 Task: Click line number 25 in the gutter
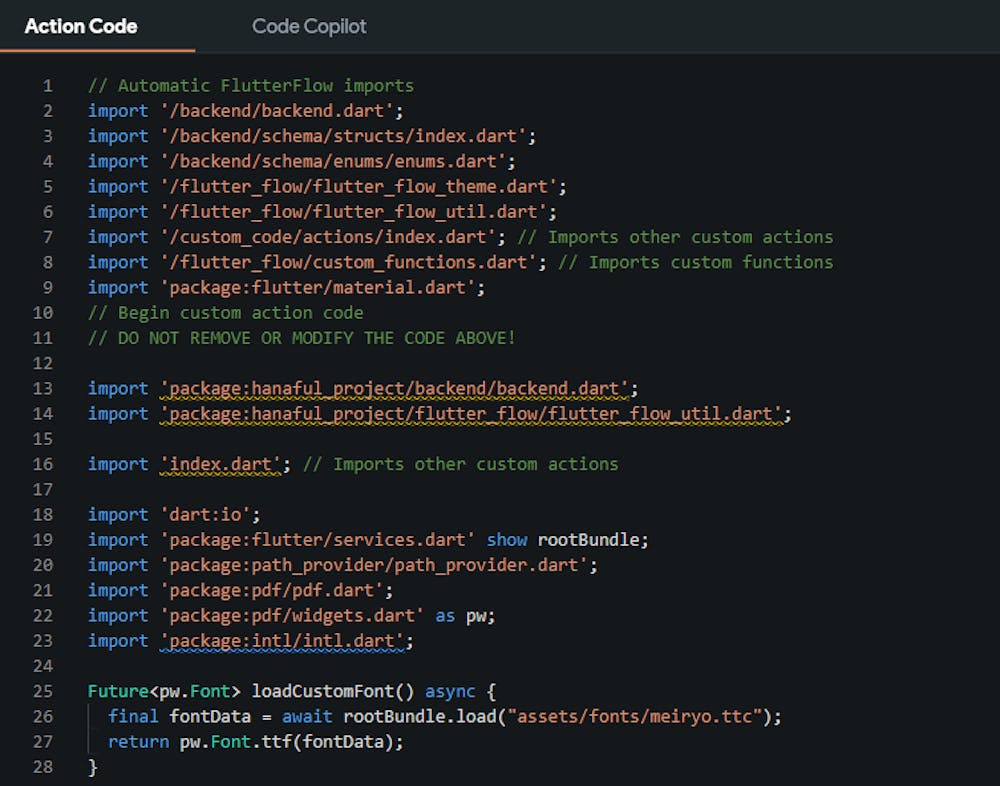pos(43,691)
